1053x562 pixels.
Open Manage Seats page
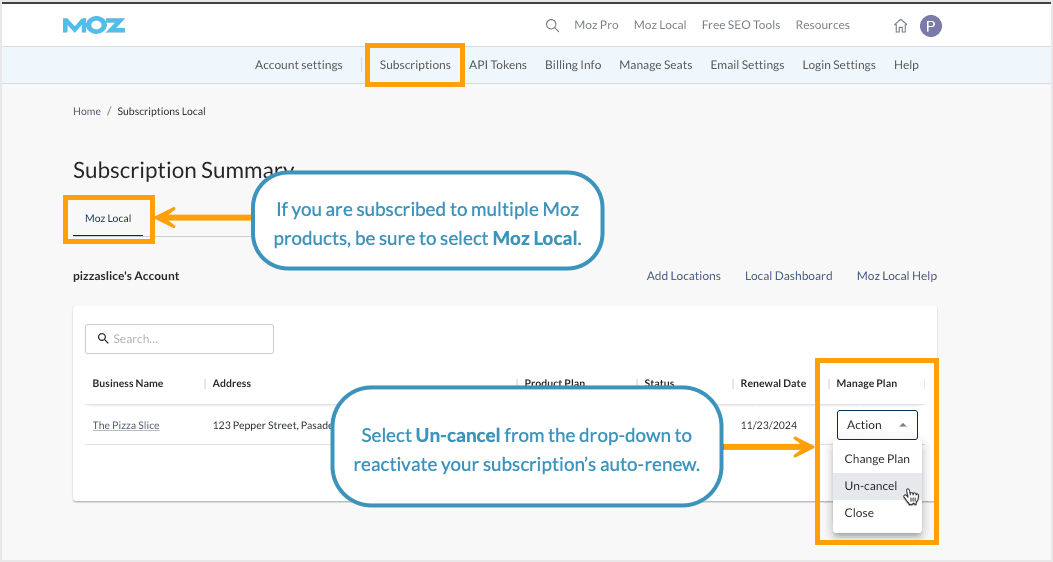[x=655, y=65]
